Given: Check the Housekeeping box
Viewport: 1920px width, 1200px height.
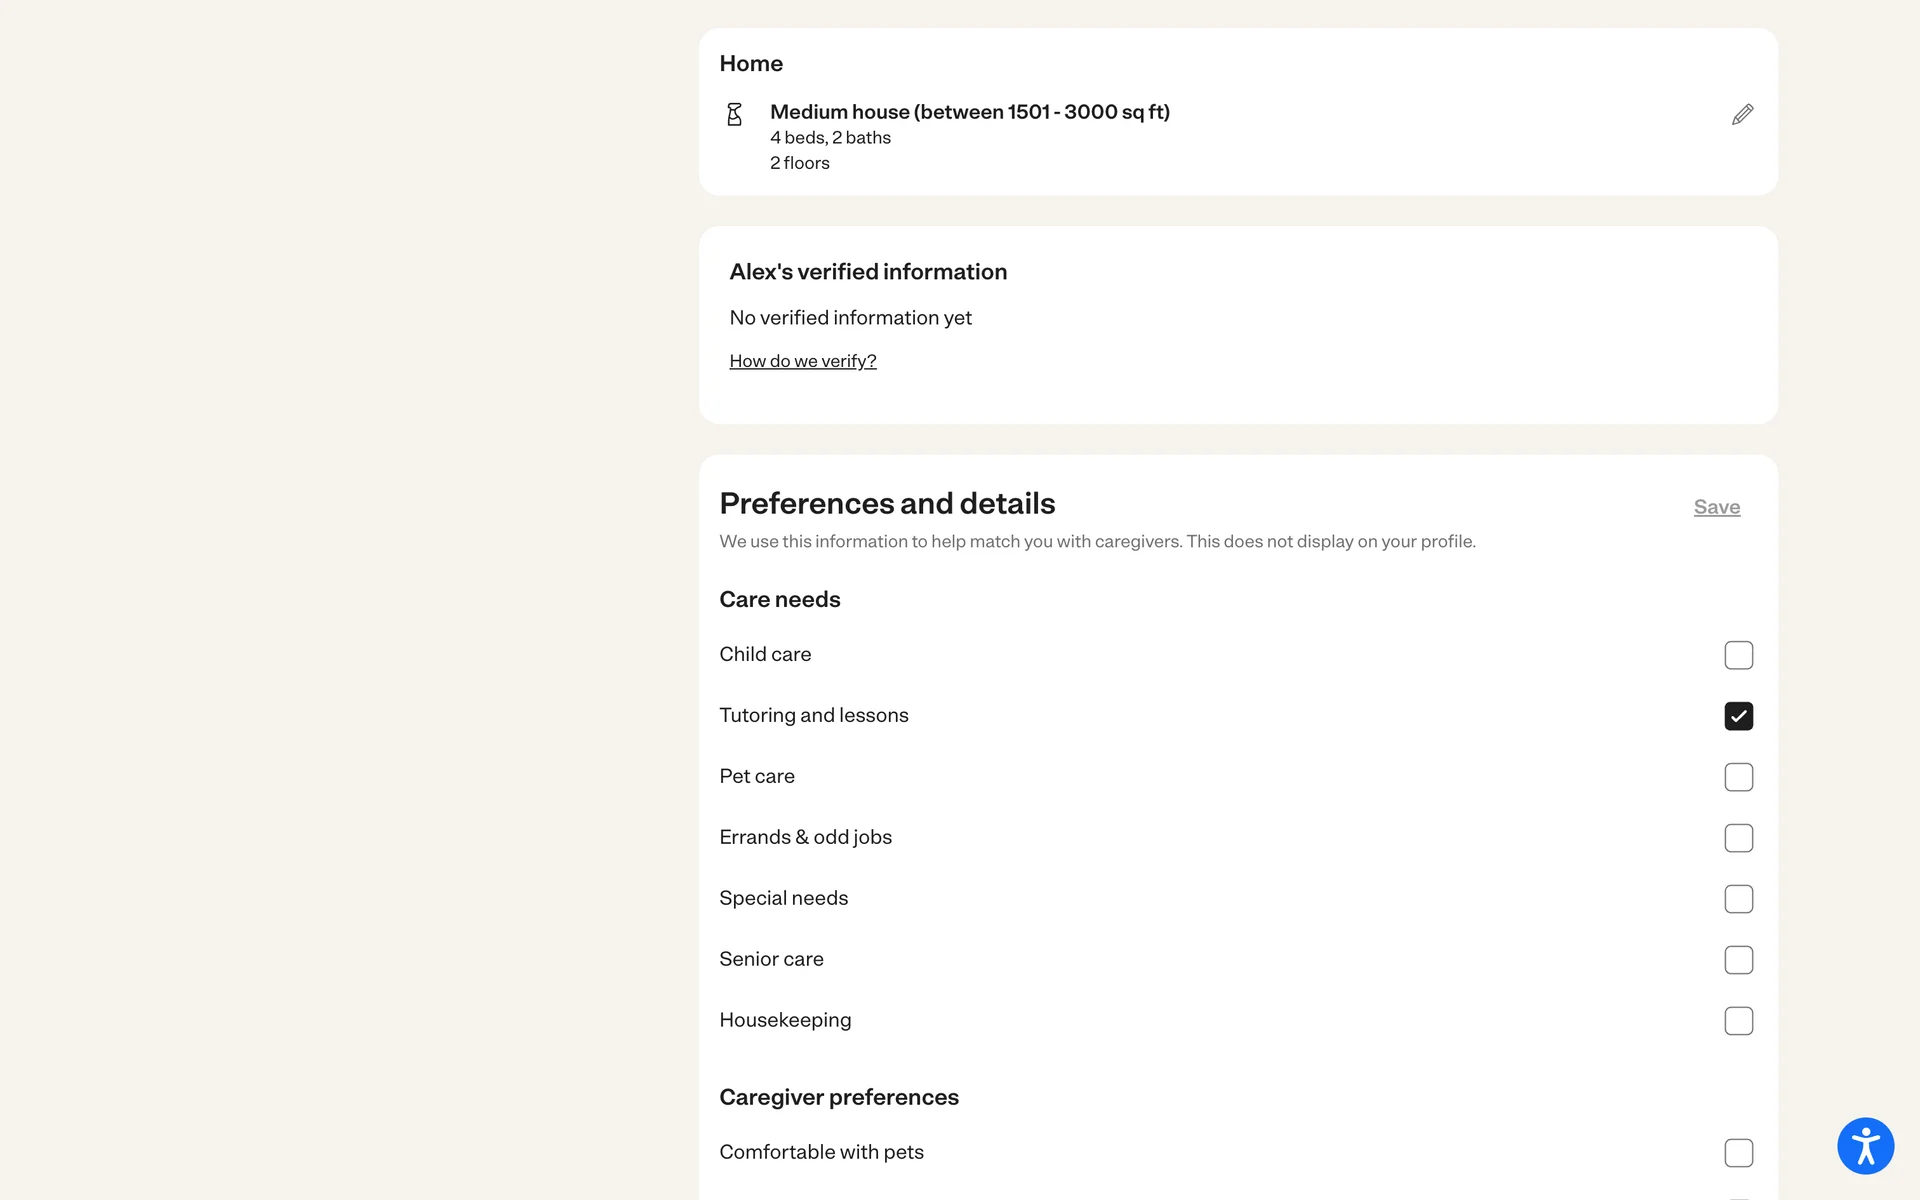Looking at the screenshot, I should [1738, 1021].
